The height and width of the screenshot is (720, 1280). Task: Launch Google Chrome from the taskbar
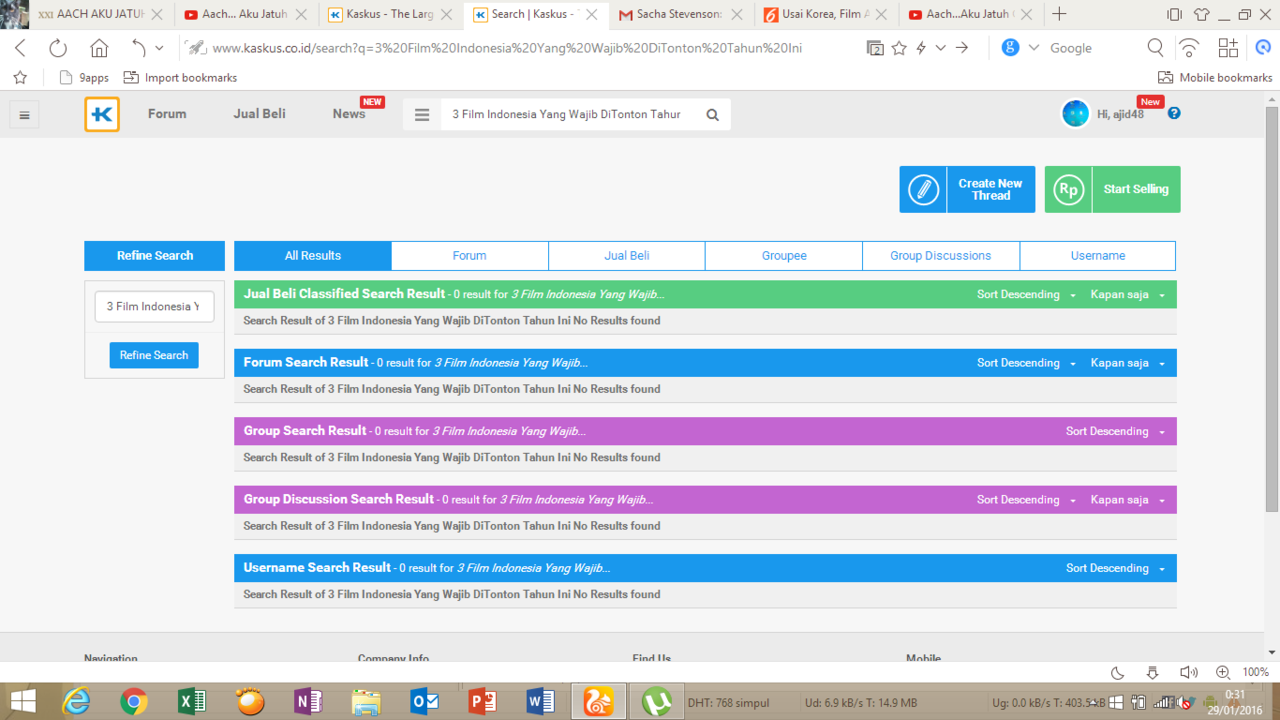(x=134, y=702)
